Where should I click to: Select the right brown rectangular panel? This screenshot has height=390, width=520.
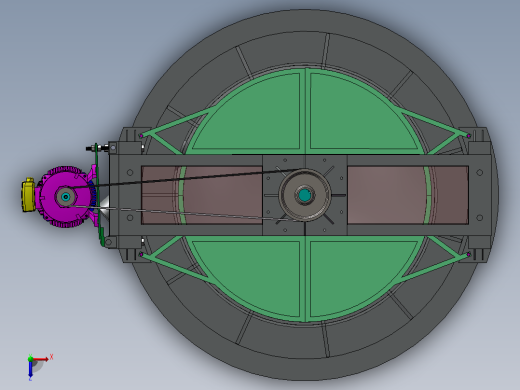[408, 195]
